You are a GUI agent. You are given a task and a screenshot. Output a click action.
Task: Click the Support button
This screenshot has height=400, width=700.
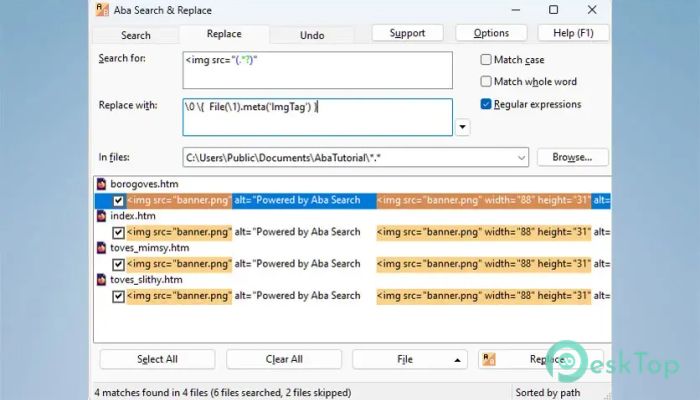[407, 33]
